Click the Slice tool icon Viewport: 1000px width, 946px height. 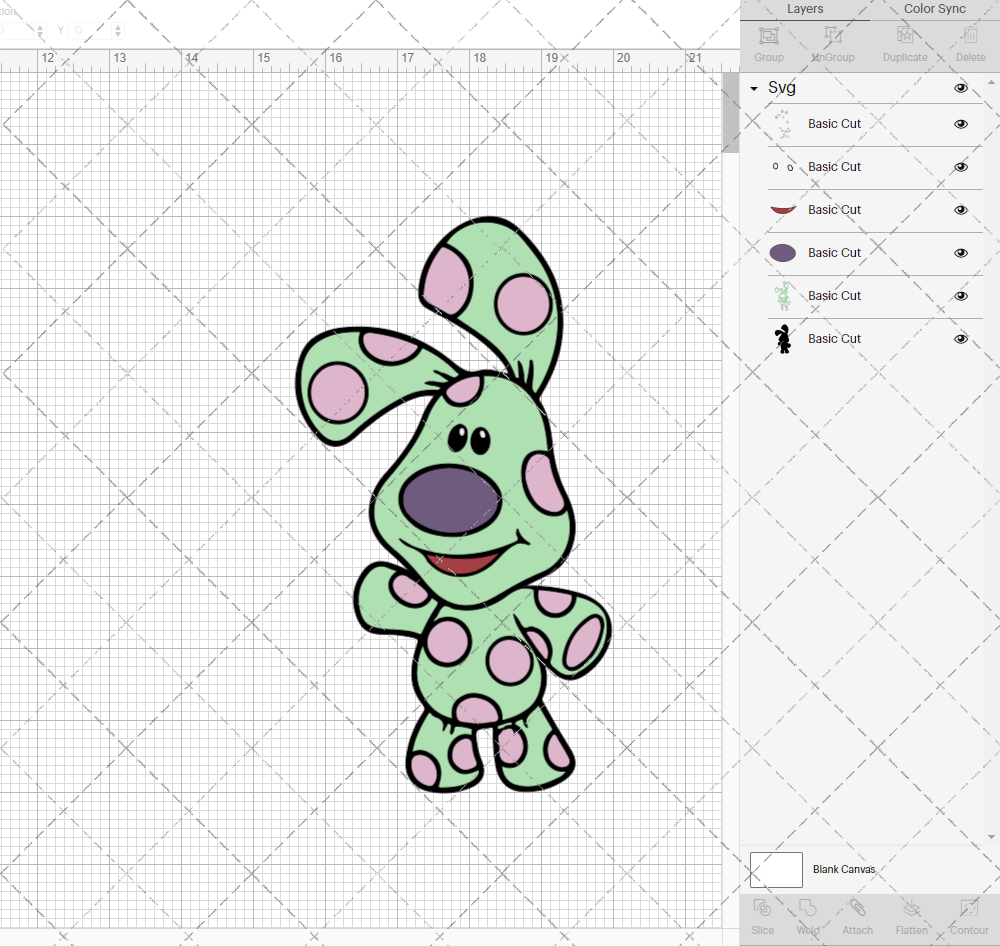762,908
